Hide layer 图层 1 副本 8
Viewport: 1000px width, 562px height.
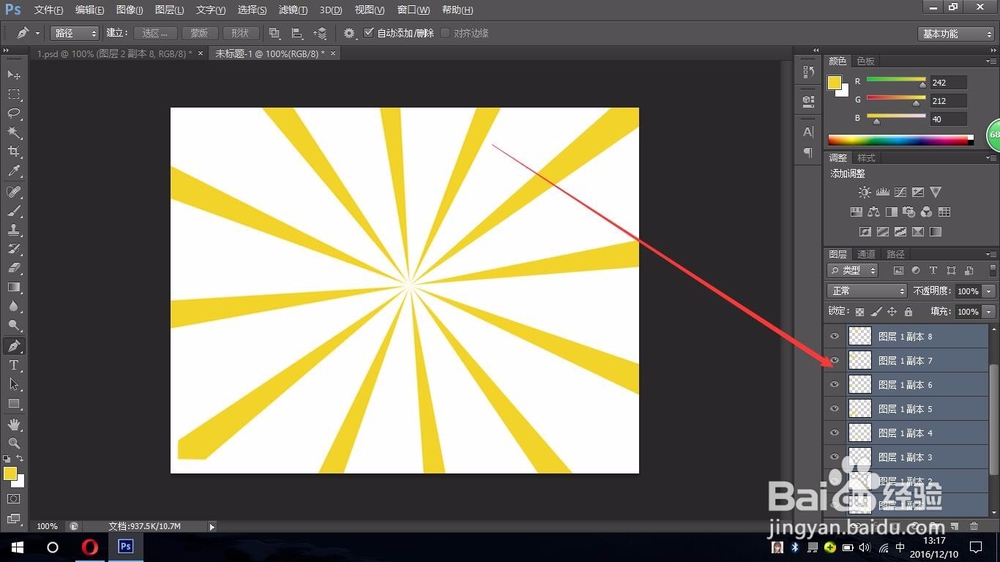pyautogui.click(x=834, y=336)
